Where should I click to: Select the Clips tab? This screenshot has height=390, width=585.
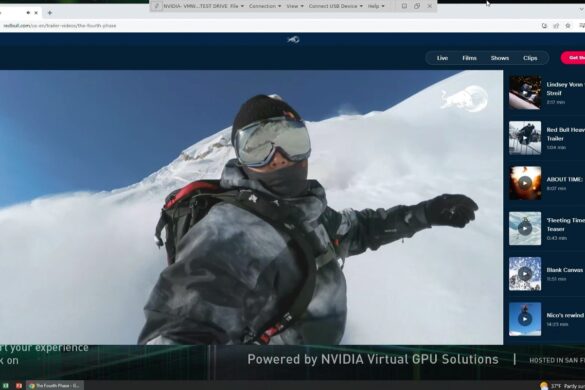530,58
